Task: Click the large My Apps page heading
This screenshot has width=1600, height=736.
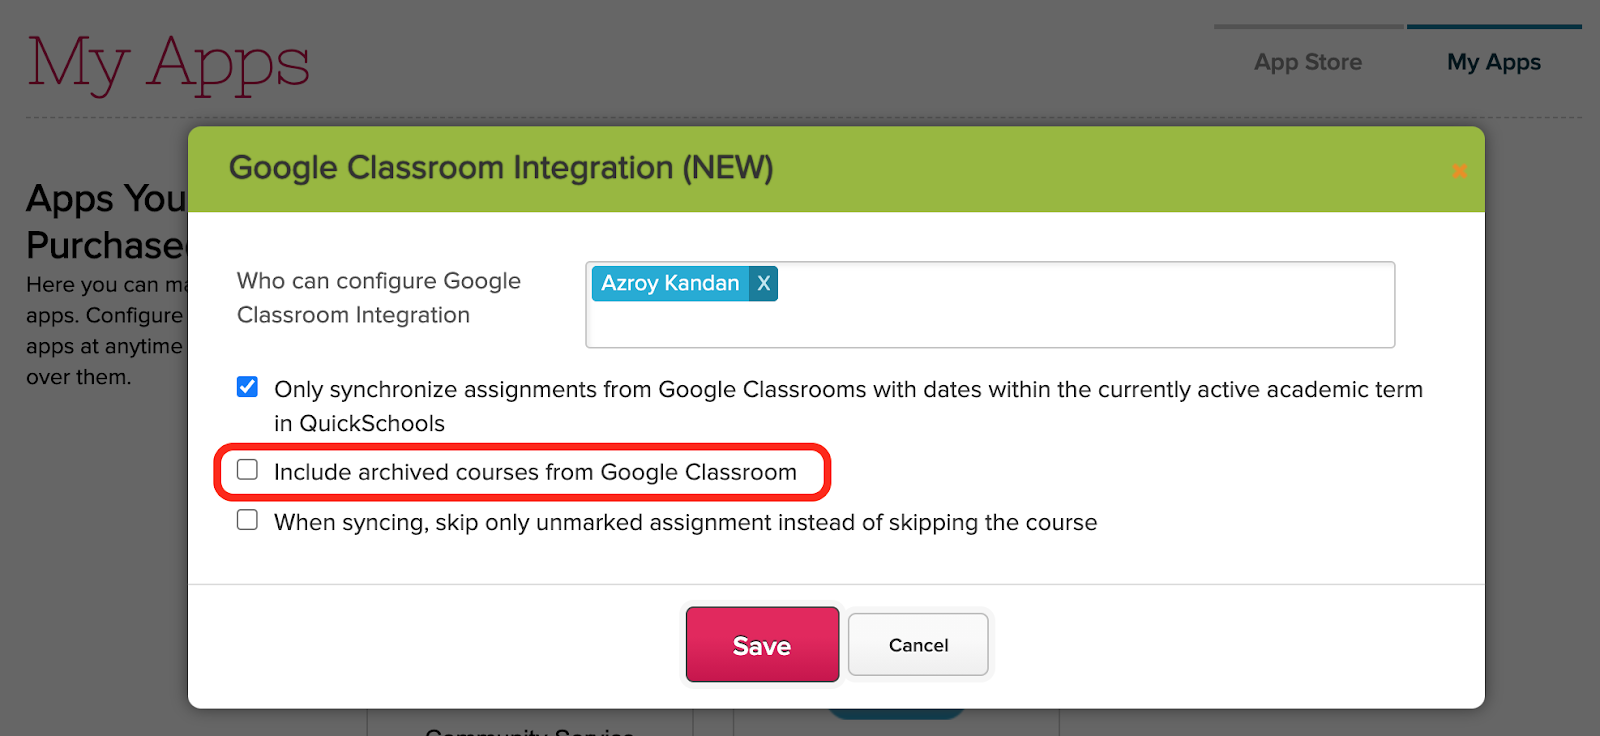Action: pos(169,64)
